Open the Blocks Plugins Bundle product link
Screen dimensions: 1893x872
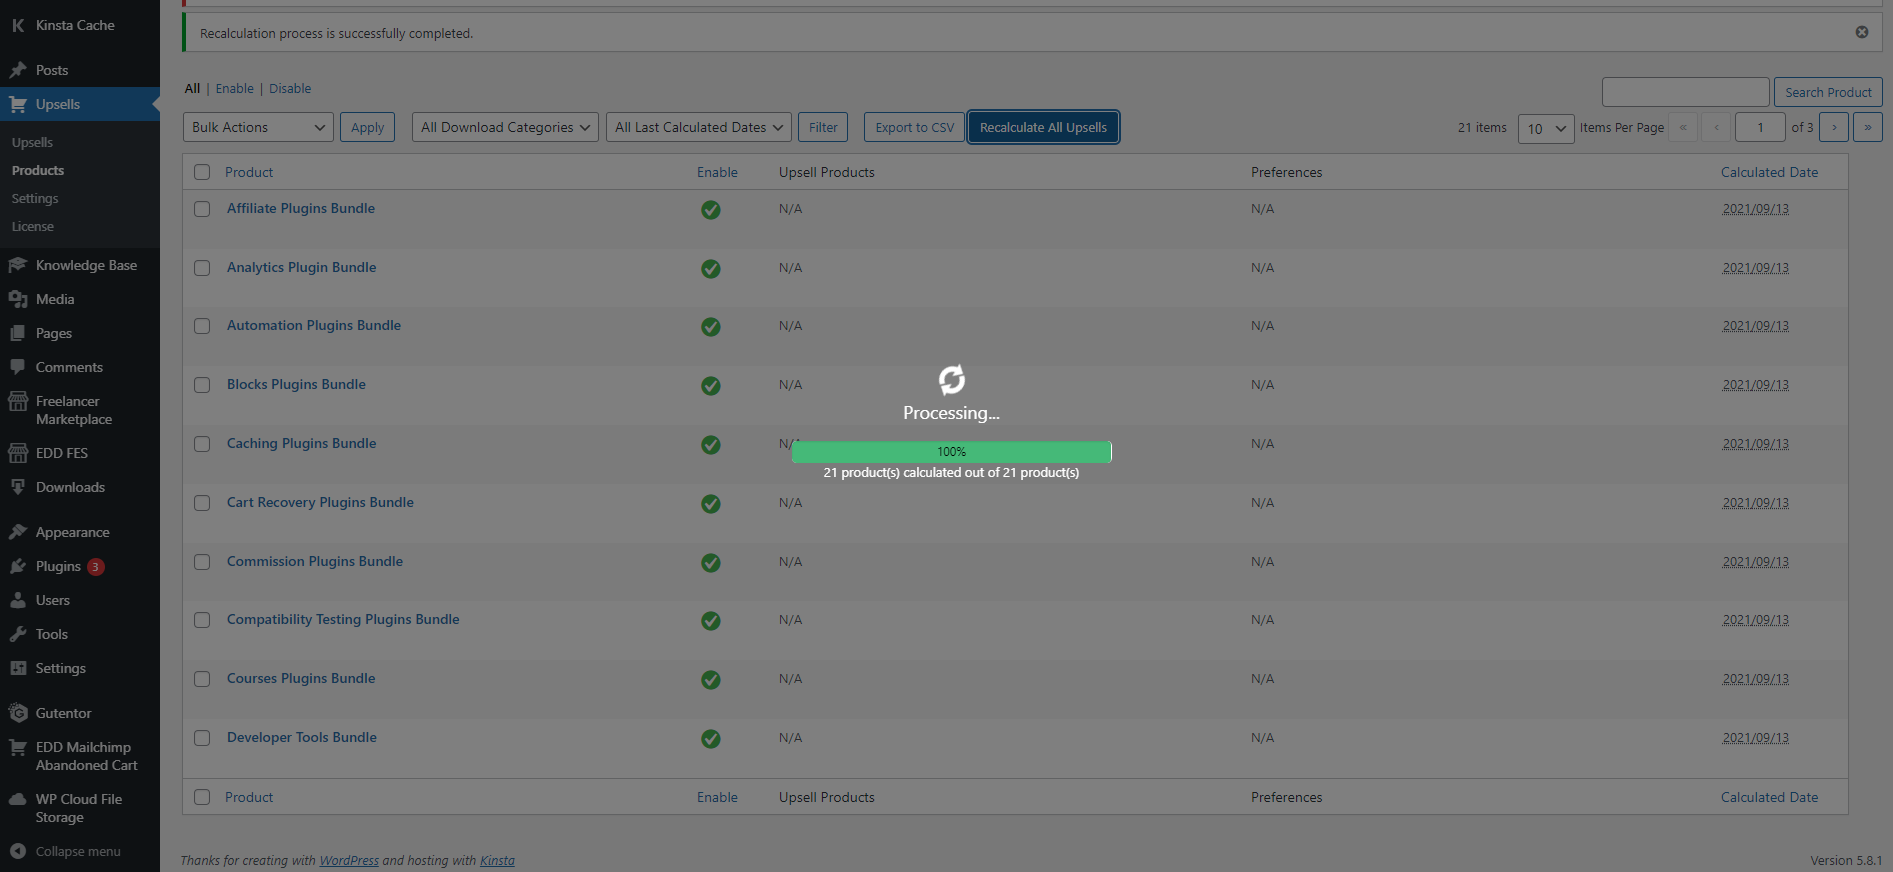(296, 384)
